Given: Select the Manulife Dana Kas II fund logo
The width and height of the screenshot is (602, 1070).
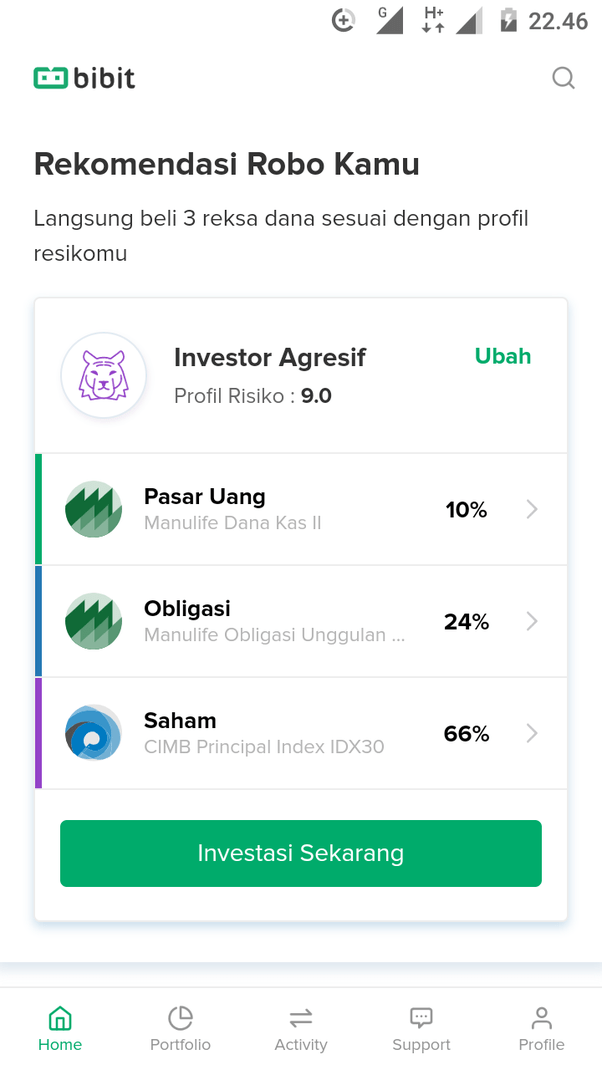Looking at the screenshot, I should pos(93,509).
